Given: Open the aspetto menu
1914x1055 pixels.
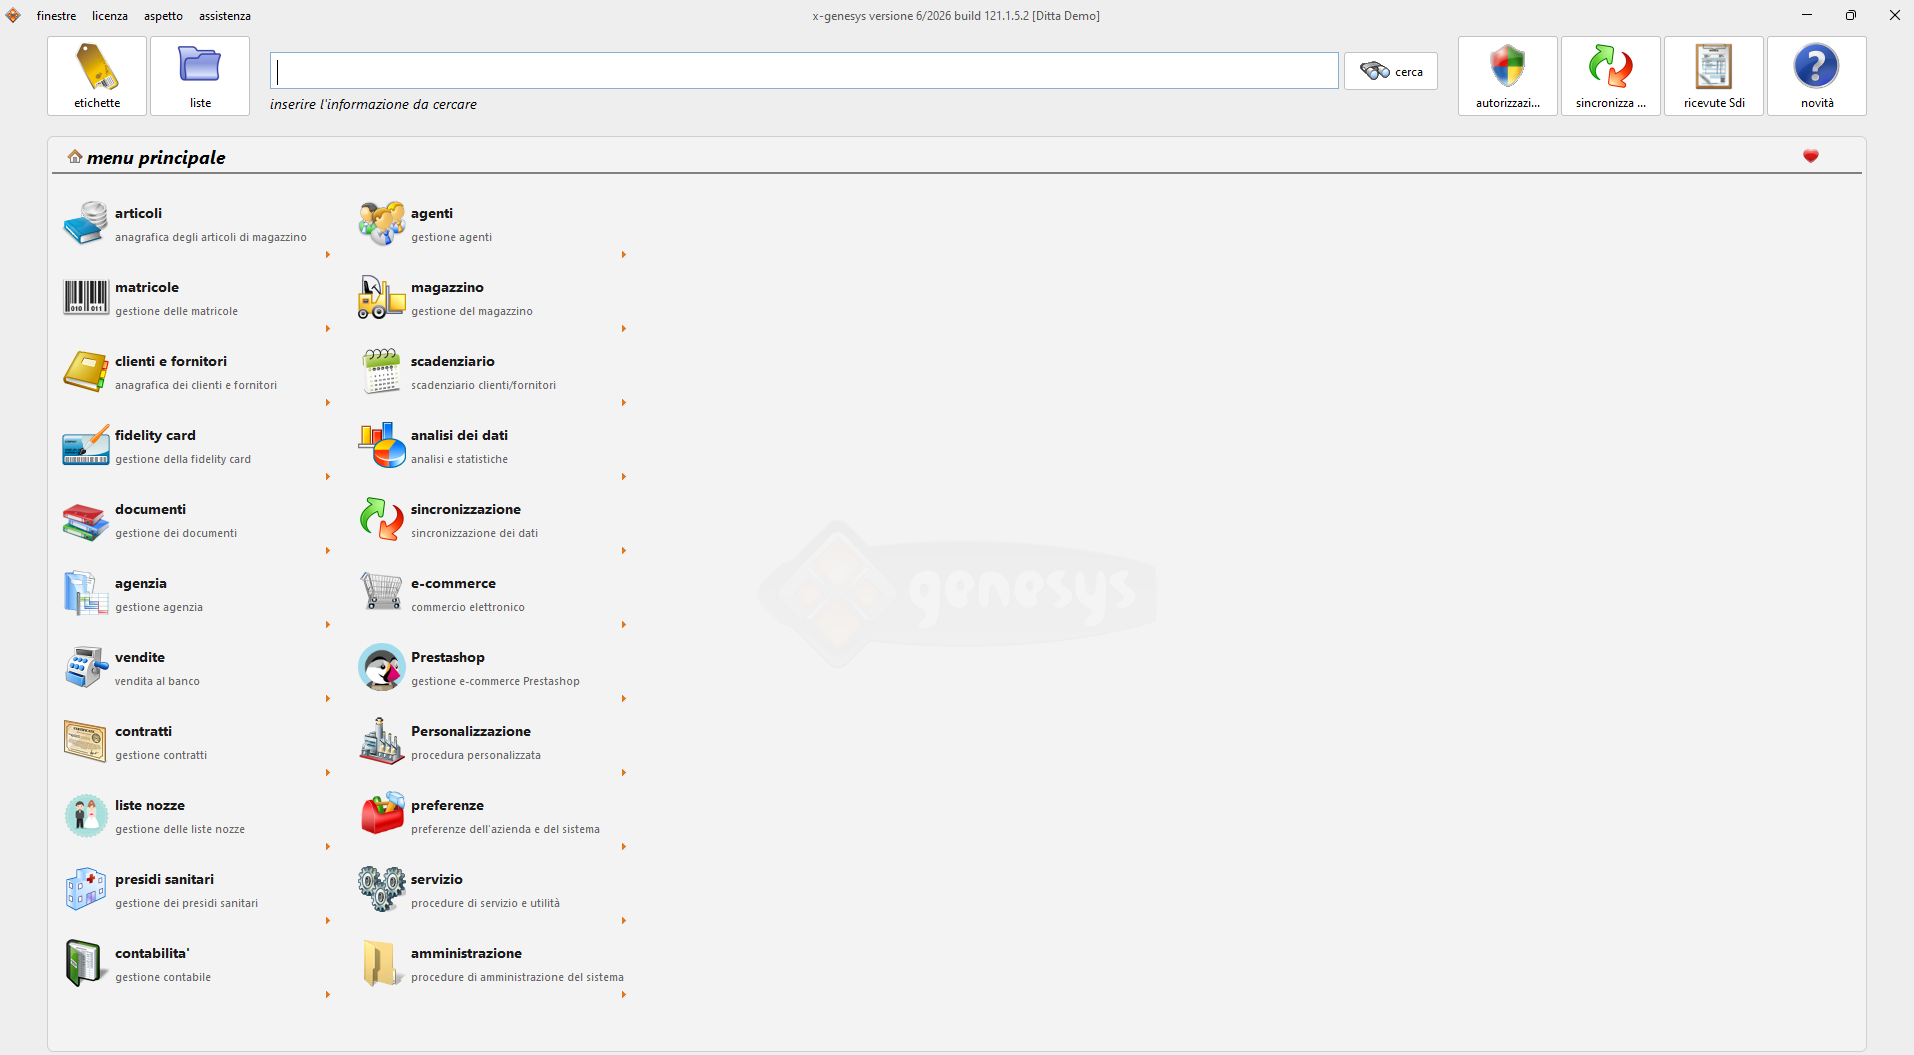Looking at the screenshot, I should pos(163,16).
